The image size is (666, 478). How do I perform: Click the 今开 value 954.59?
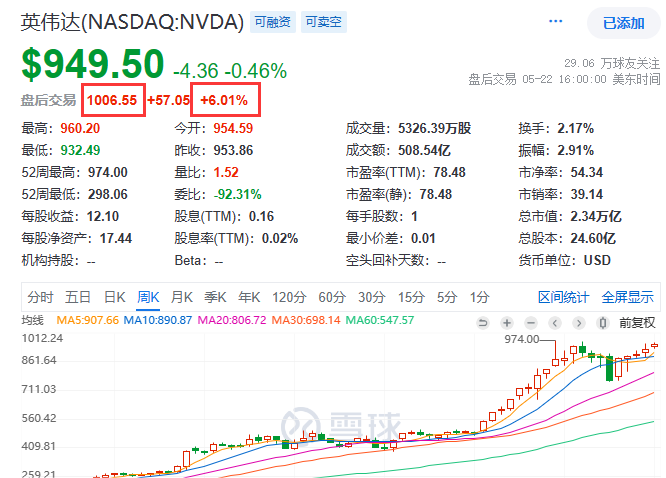[x=233, y=128]
